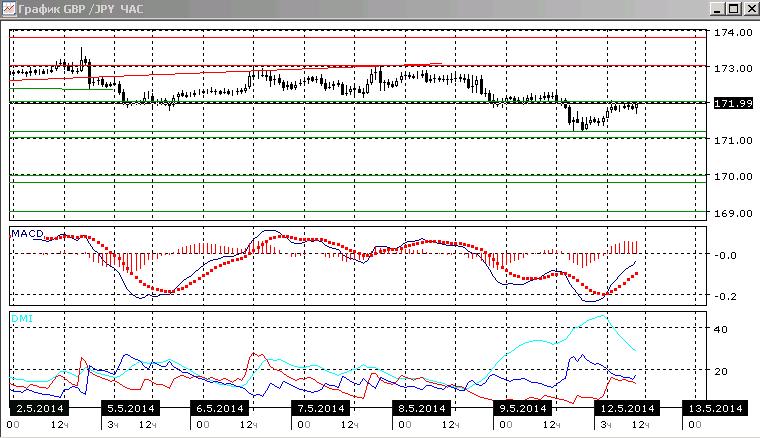Screen dimensions: 760x438
Task: Select the current price label 171.99
Action: (733, 103)
